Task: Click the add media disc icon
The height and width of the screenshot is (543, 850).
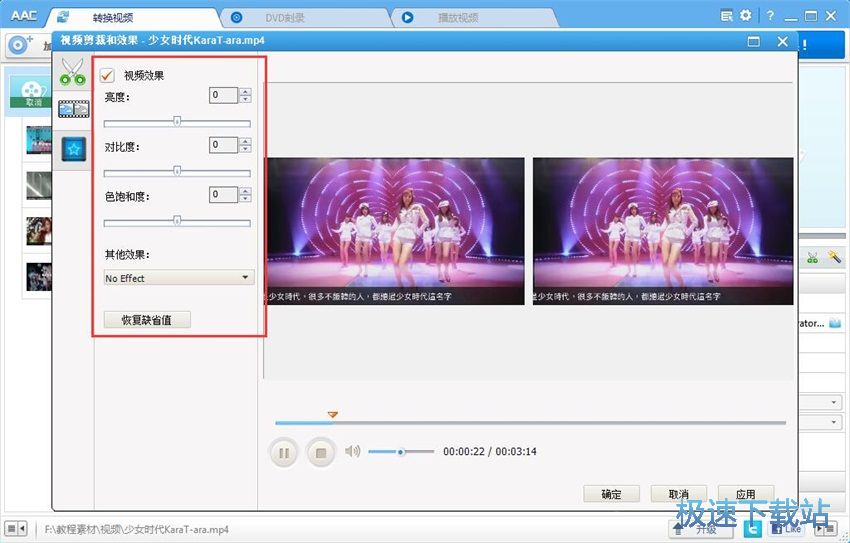Action: tap(21, 43)
